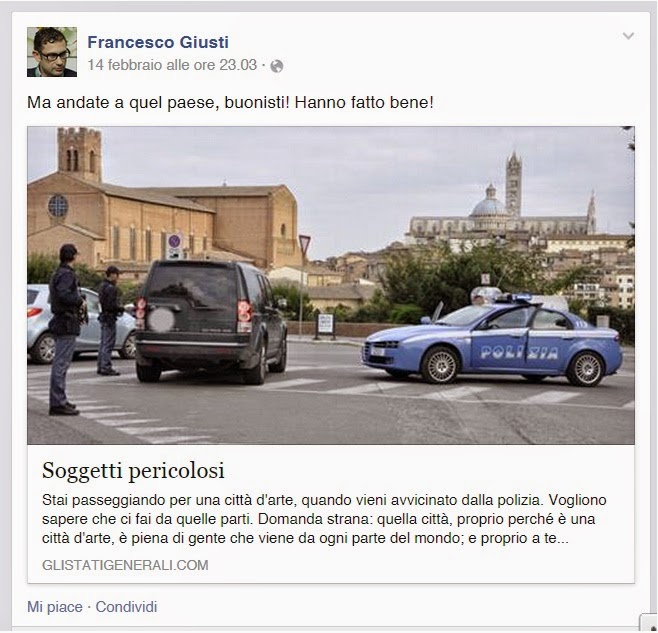Click Condividi to share the post
Screen dimensions: 658x633
coord(126,607)
